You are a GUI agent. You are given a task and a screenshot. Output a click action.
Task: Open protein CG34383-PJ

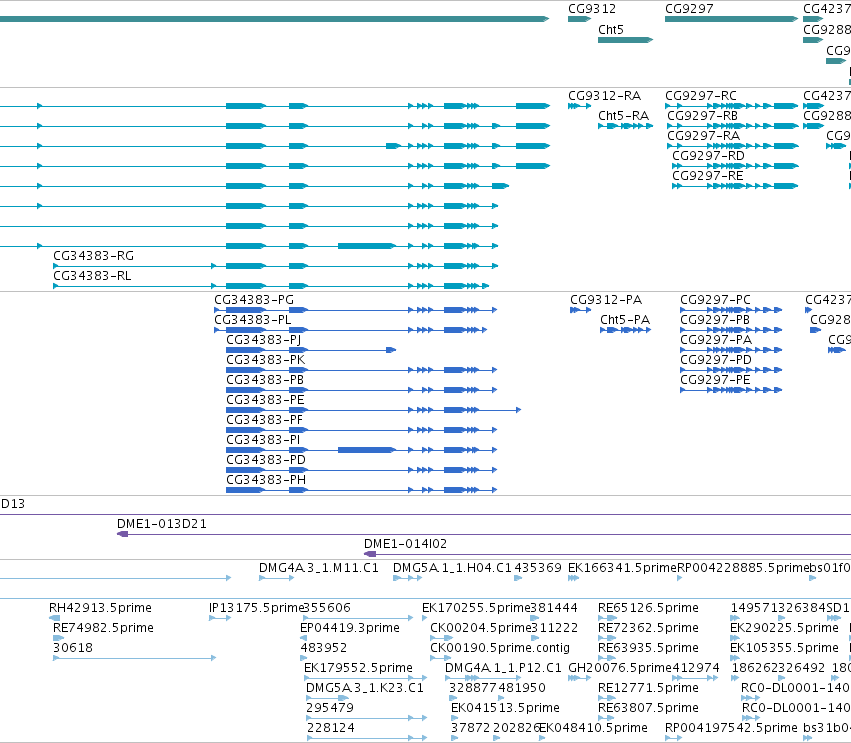(x=263, y=340)
